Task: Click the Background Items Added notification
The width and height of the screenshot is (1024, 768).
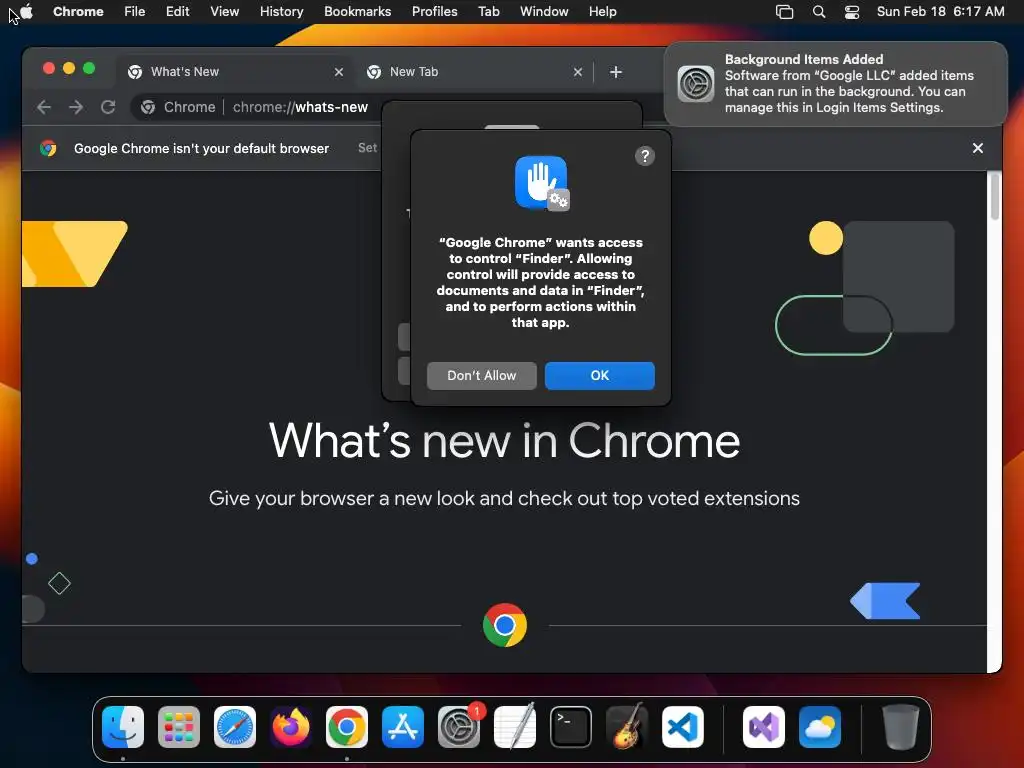Action: point(835,84)
